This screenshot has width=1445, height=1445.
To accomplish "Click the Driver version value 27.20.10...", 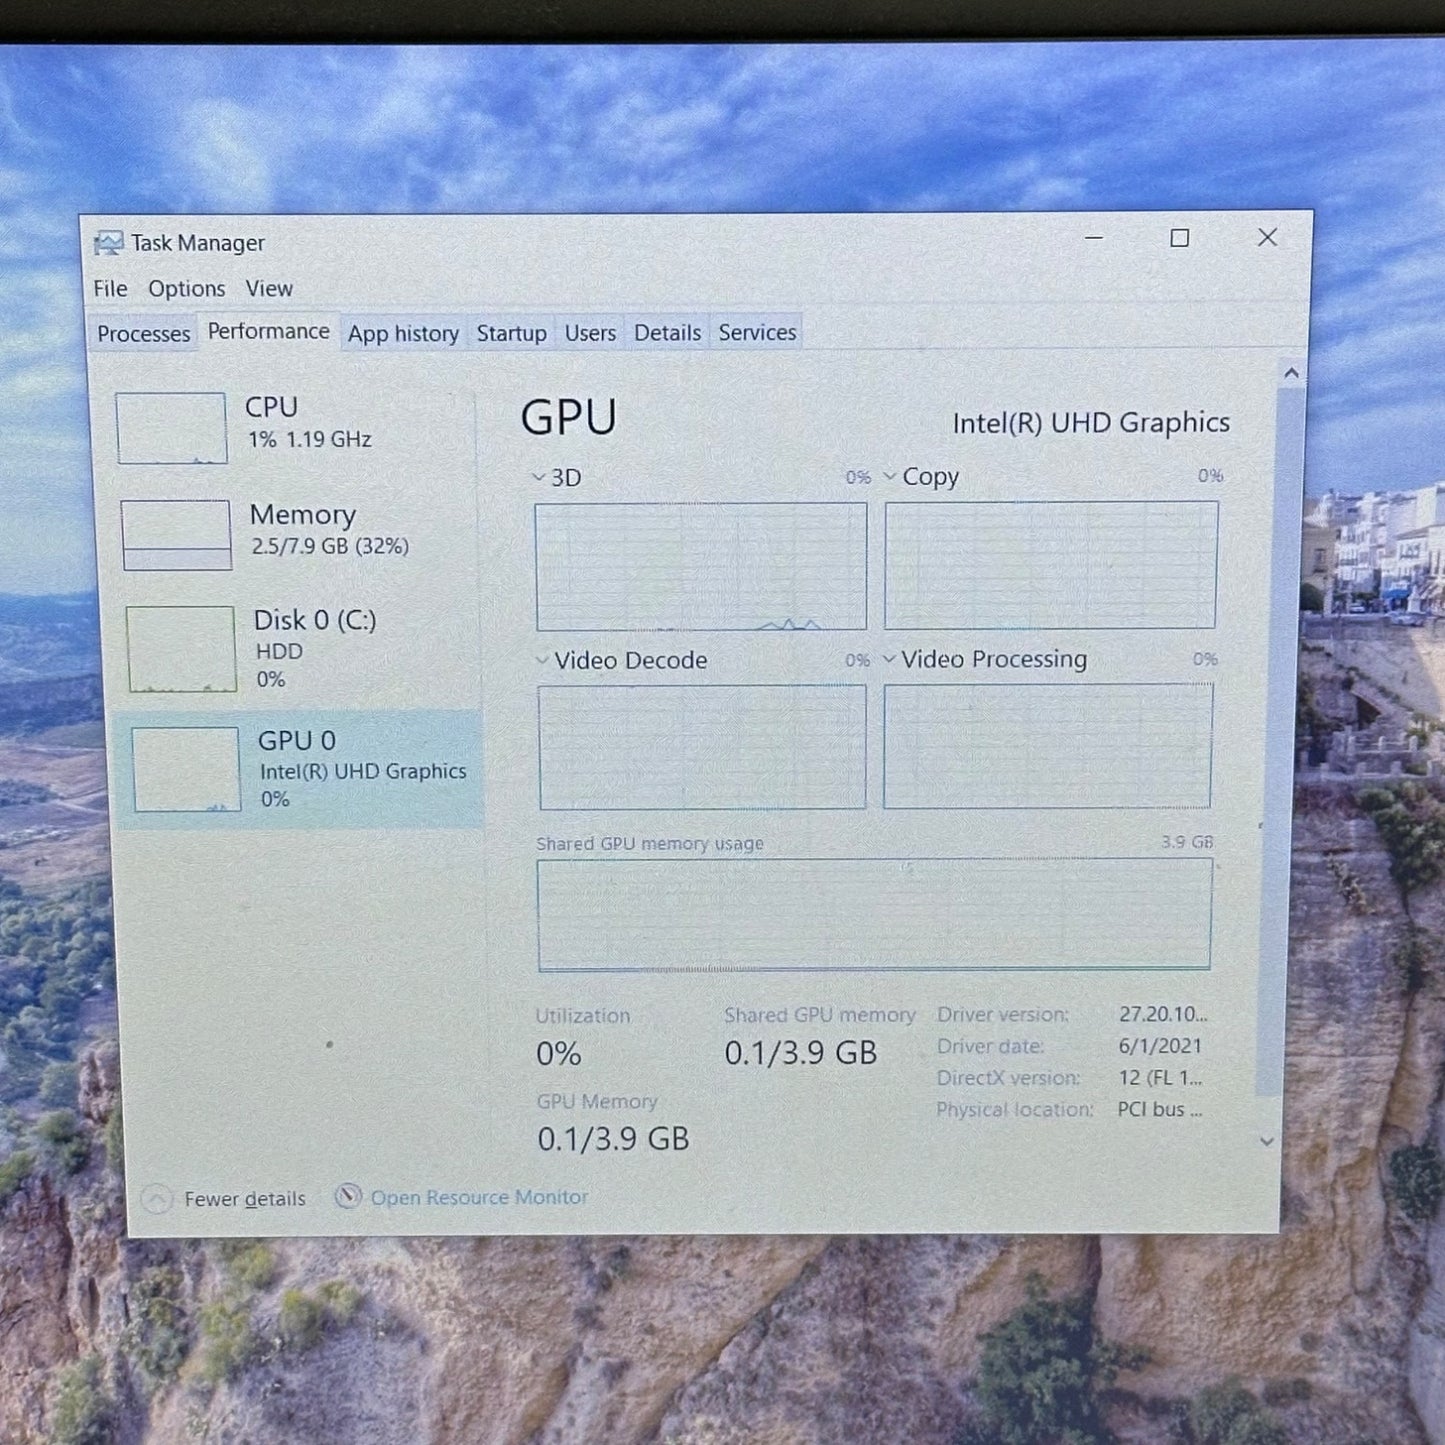I will pyautogui.click(x=1163, y=1014).
